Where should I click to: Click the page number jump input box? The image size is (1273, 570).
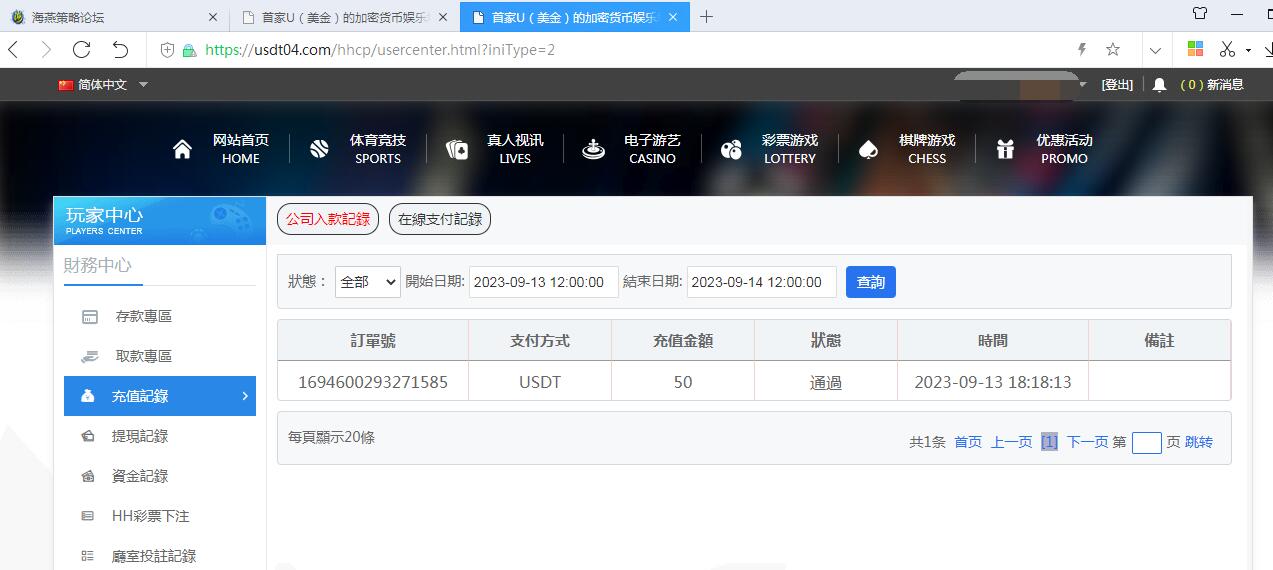click(1146, 442)
